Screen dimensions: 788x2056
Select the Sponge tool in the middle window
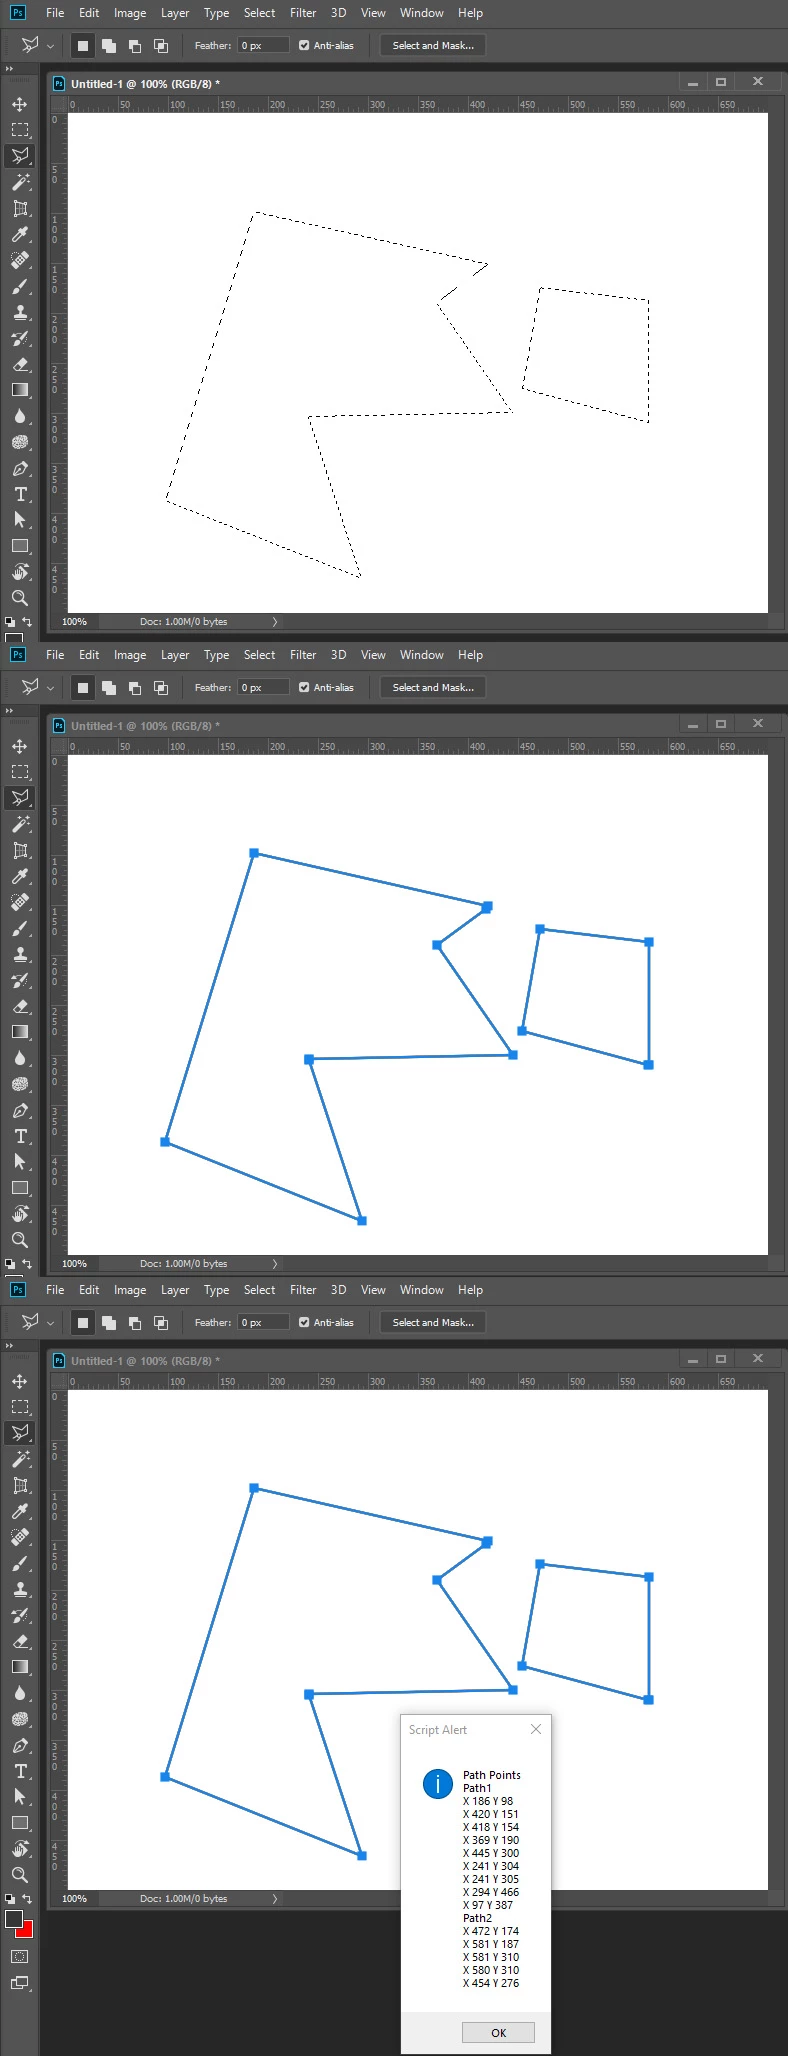coord(19,1084)
